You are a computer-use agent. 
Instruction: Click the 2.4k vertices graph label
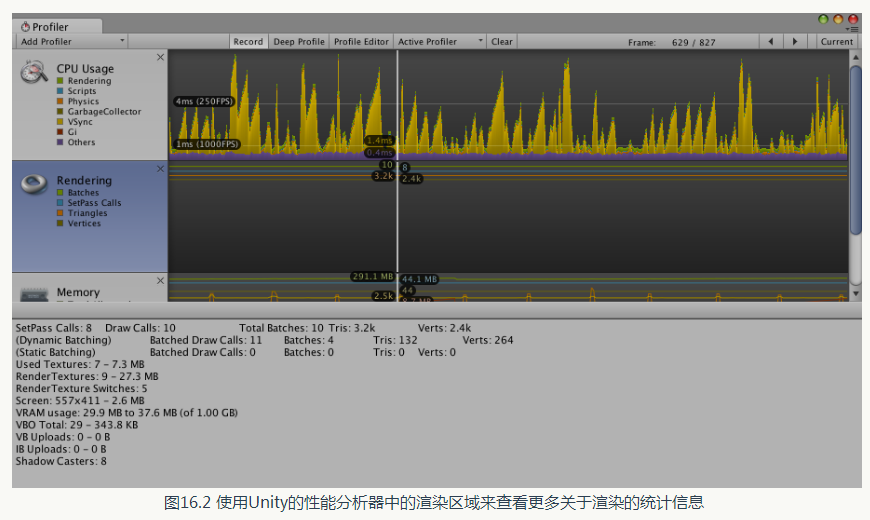[x=411, y=179]
